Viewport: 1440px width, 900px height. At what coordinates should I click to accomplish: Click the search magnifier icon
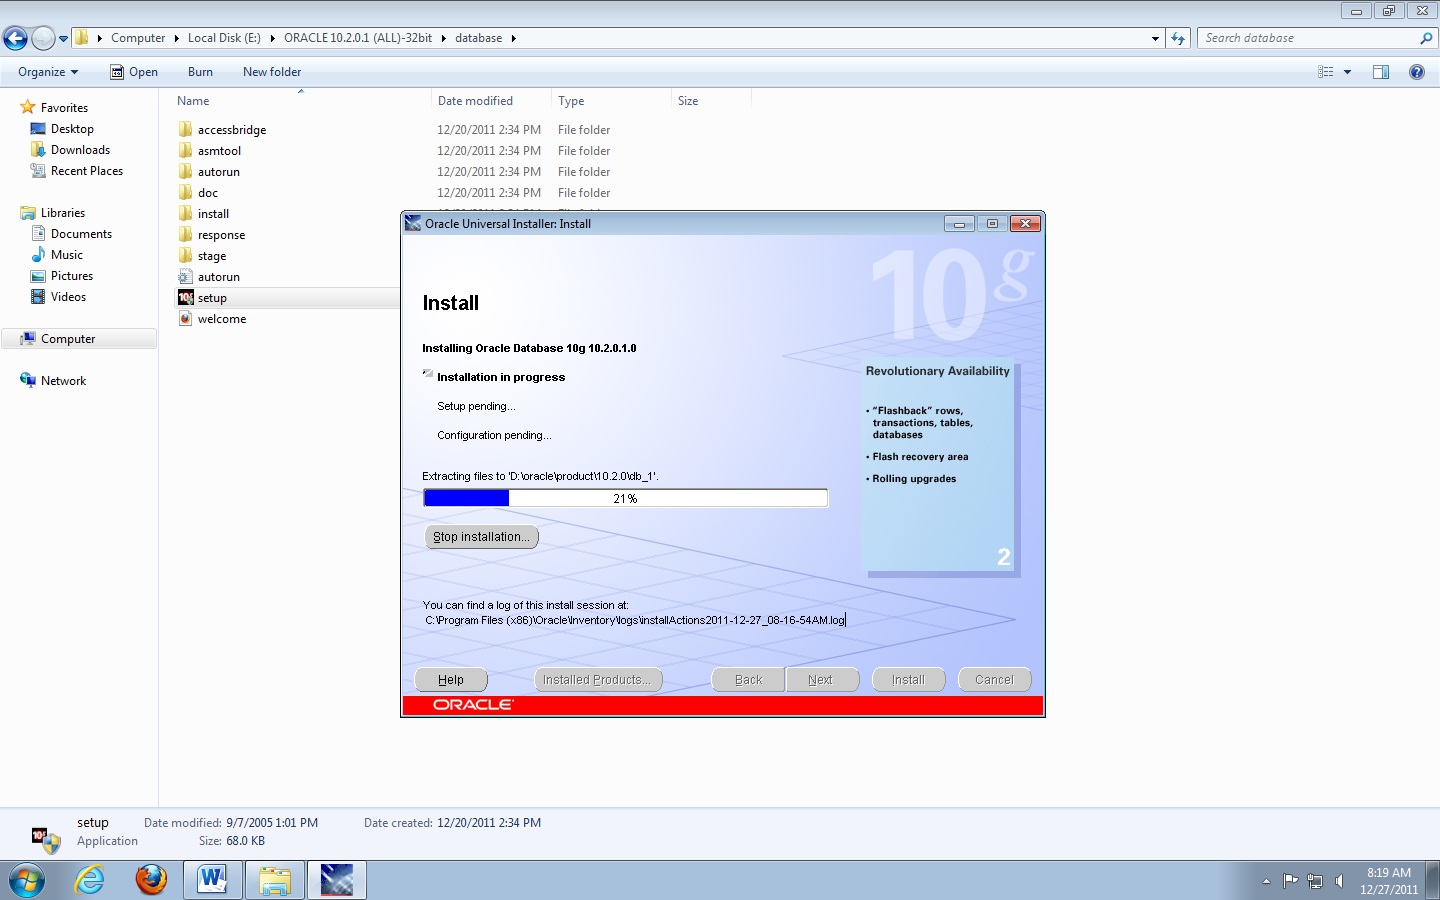pos(1426,38)
